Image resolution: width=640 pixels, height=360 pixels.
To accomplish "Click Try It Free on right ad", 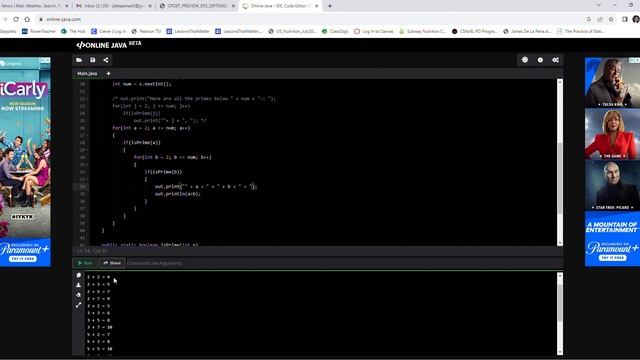I will [612, 258].
